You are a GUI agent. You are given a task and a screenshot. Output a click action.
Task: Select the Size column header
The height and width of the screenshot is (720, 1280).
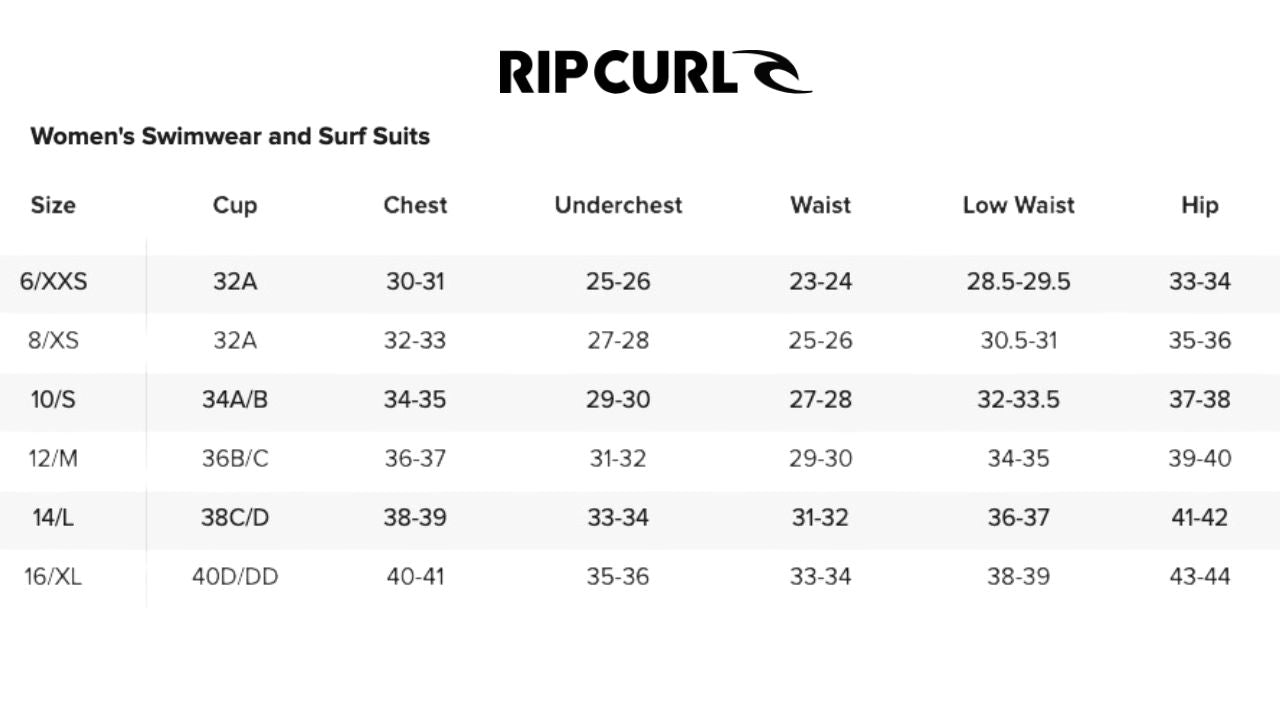(53, 205)
